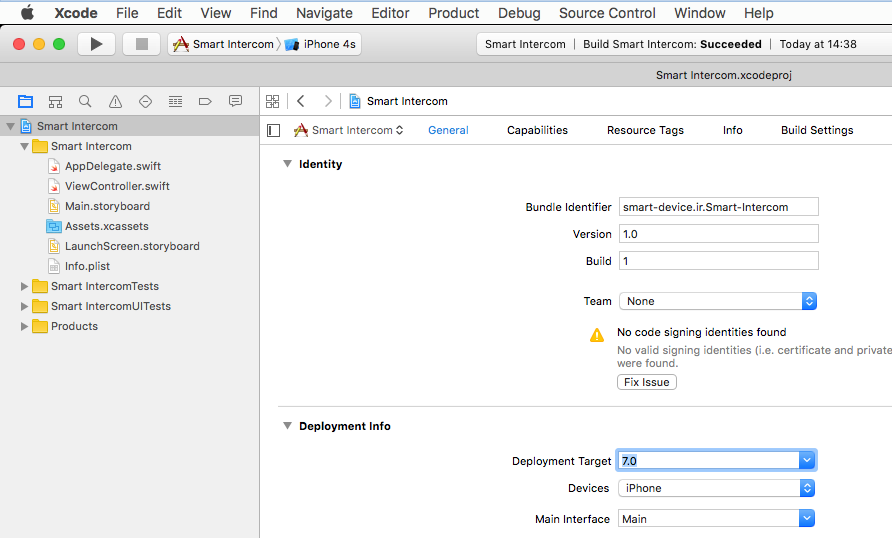The image size is (892, 538).
Task: Show the Issue navigator
Action: (x=115, y=101)
